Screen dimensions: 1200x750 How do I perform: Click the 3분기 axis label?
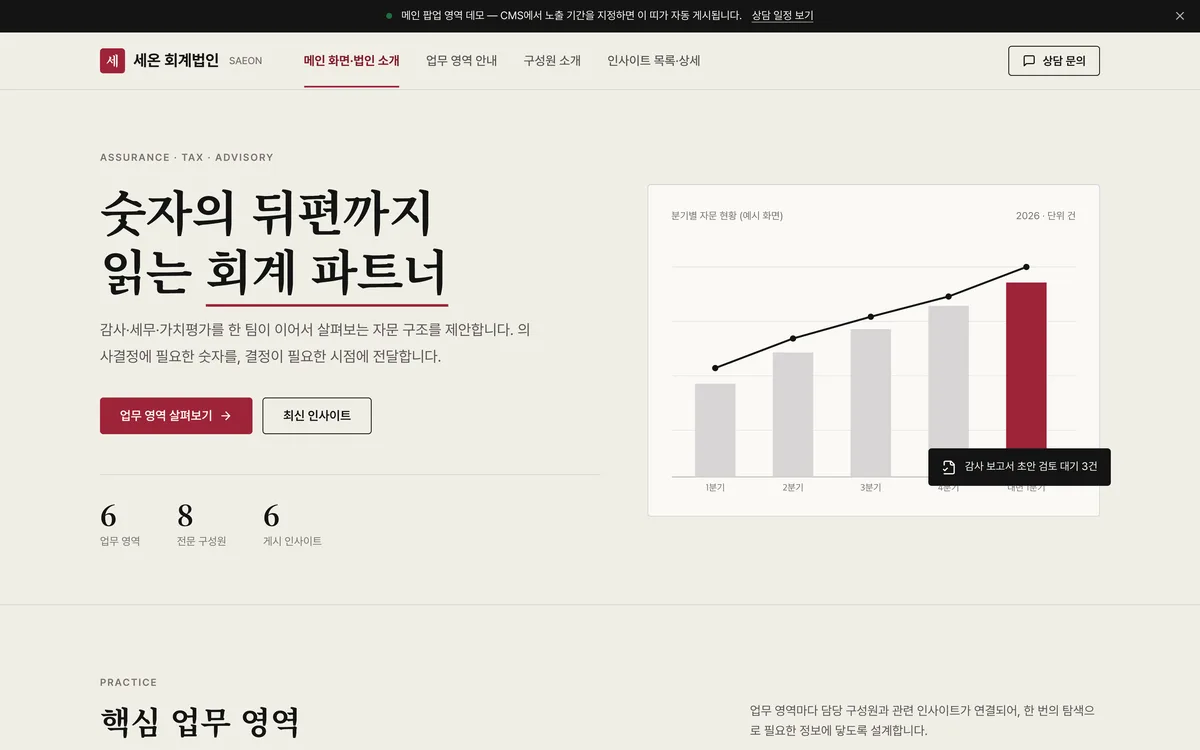point(871,488)
